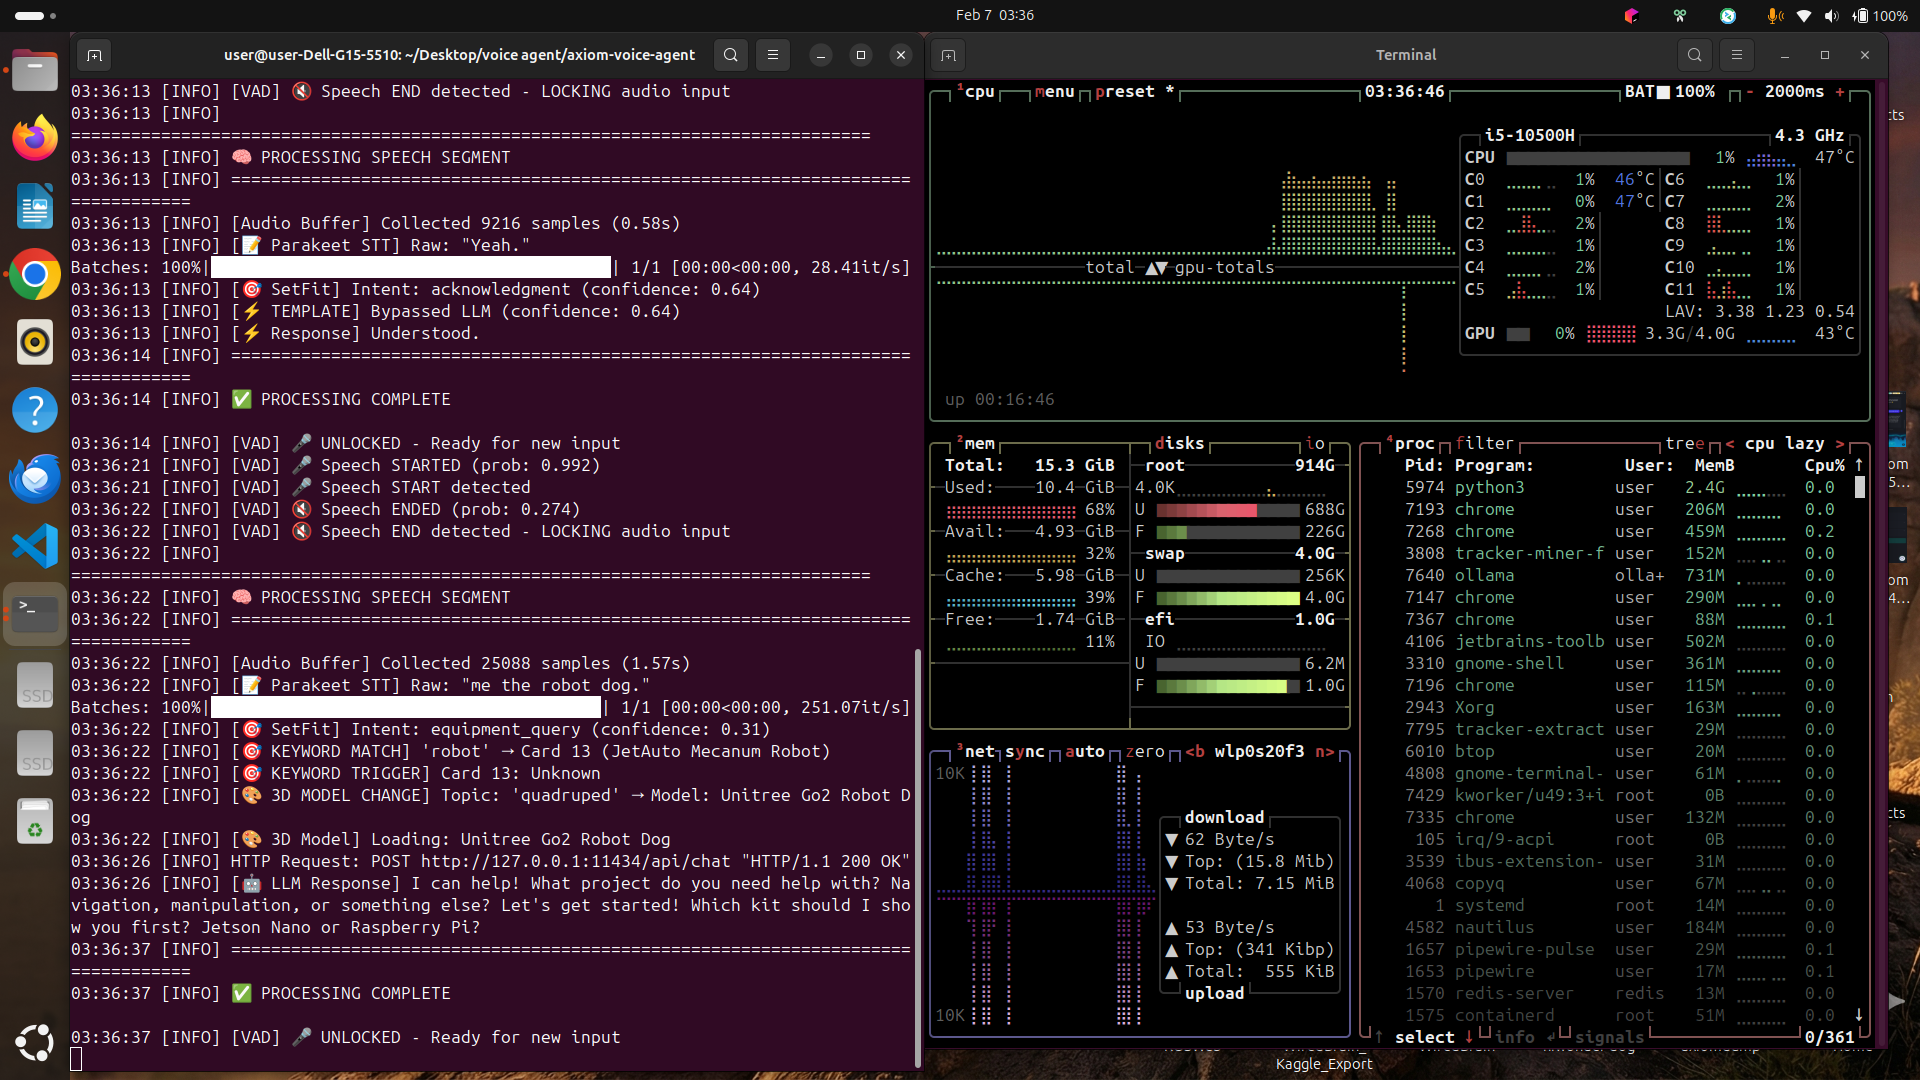Click the cpu box label in btop

click(x=975, y=91)
